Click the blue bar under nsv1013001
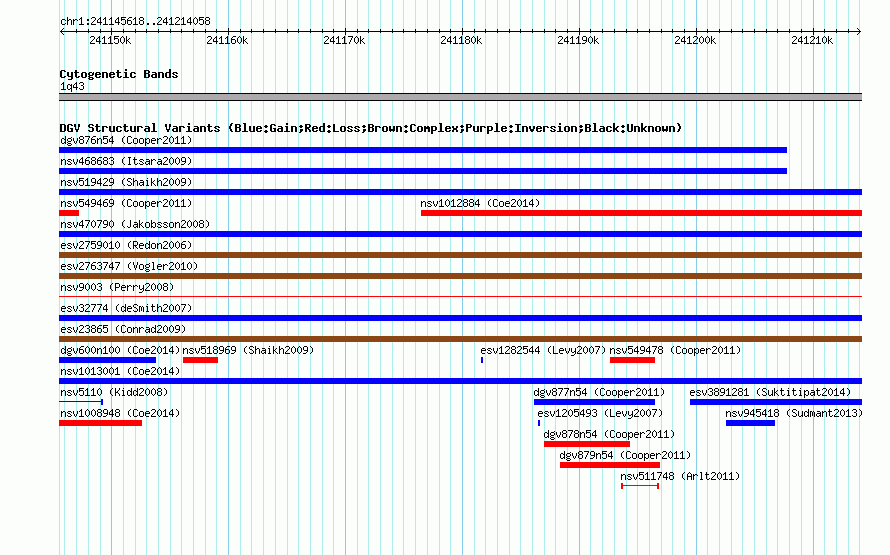Image resolution: width=890 pixels, height=555 pixels. (x=460, y=381)
